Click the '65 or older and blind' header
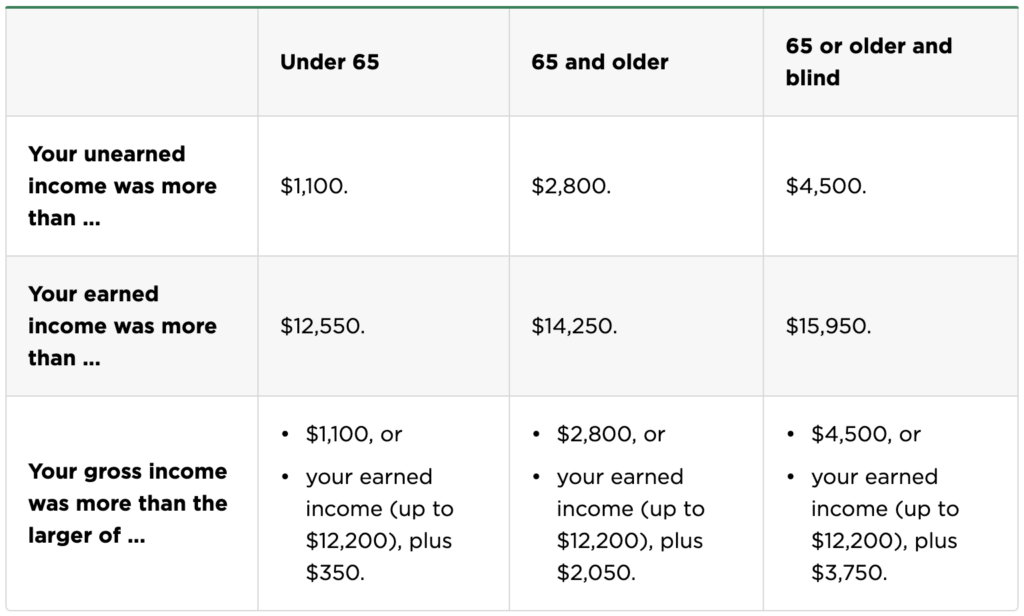 [x=869, y=62]
